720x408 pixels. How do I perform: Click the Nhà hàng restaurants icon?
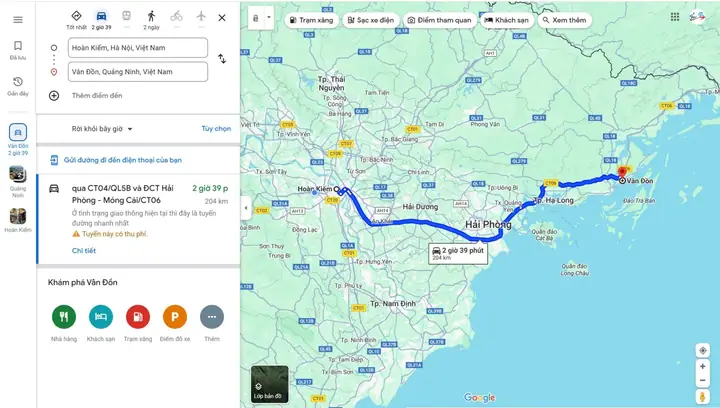(64, 317)
